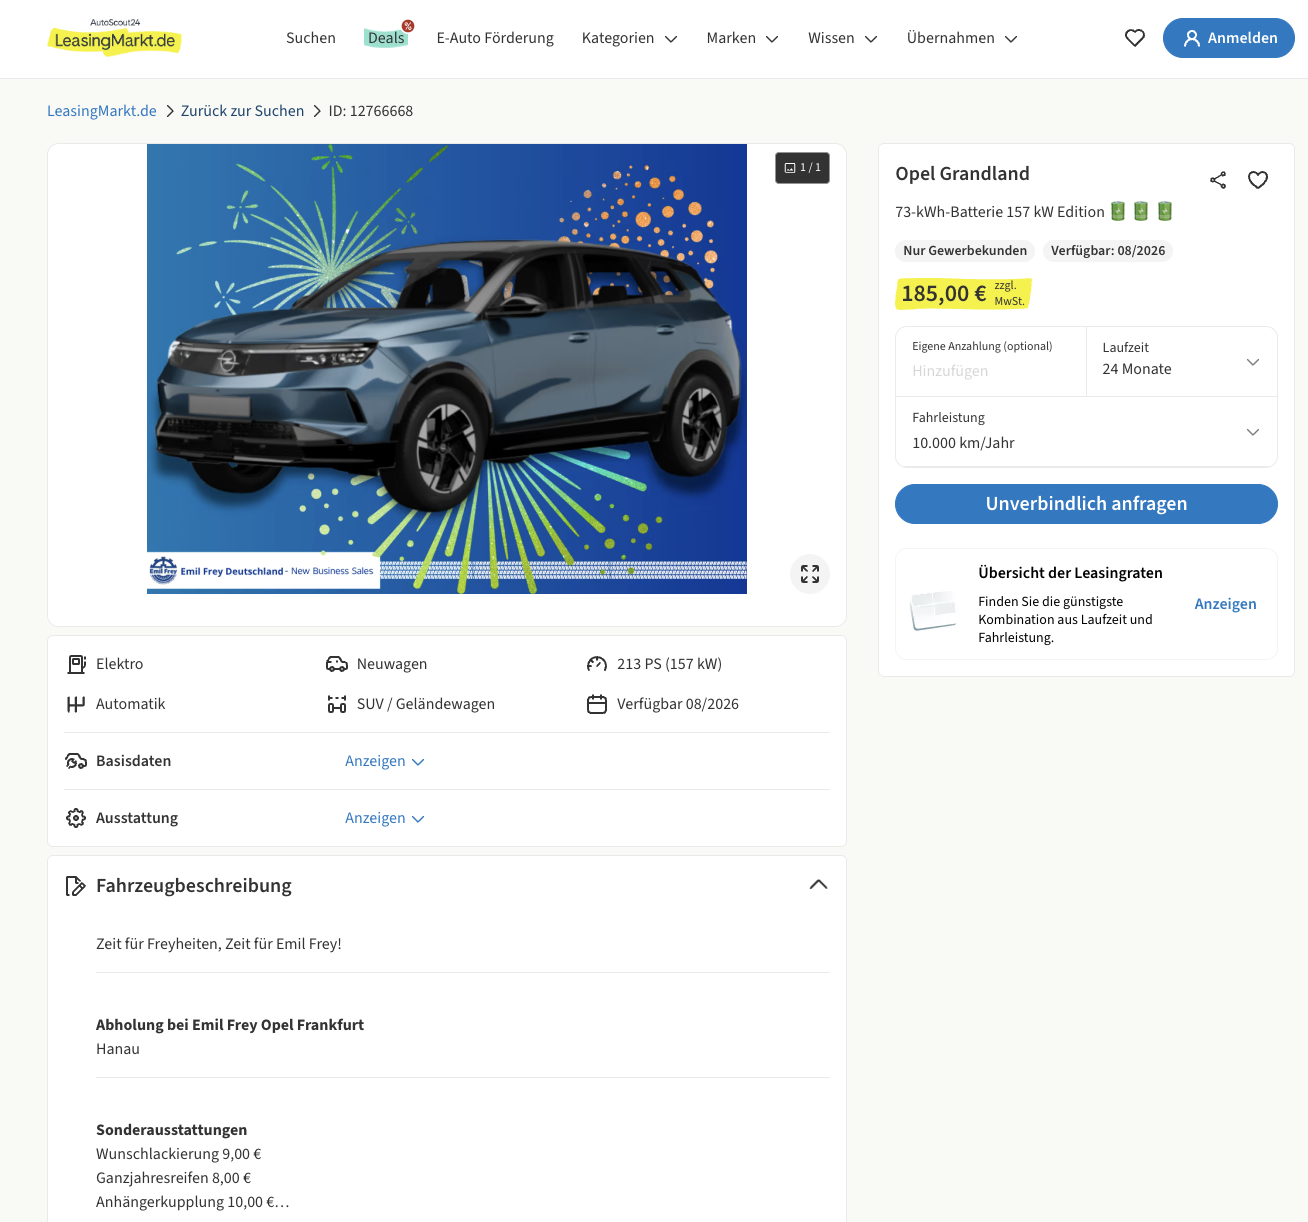The height and width of the screenshot is (1222, 1308).
Task: Click the Eigene Anzahlung input field
Action: [x=990, y=371]
